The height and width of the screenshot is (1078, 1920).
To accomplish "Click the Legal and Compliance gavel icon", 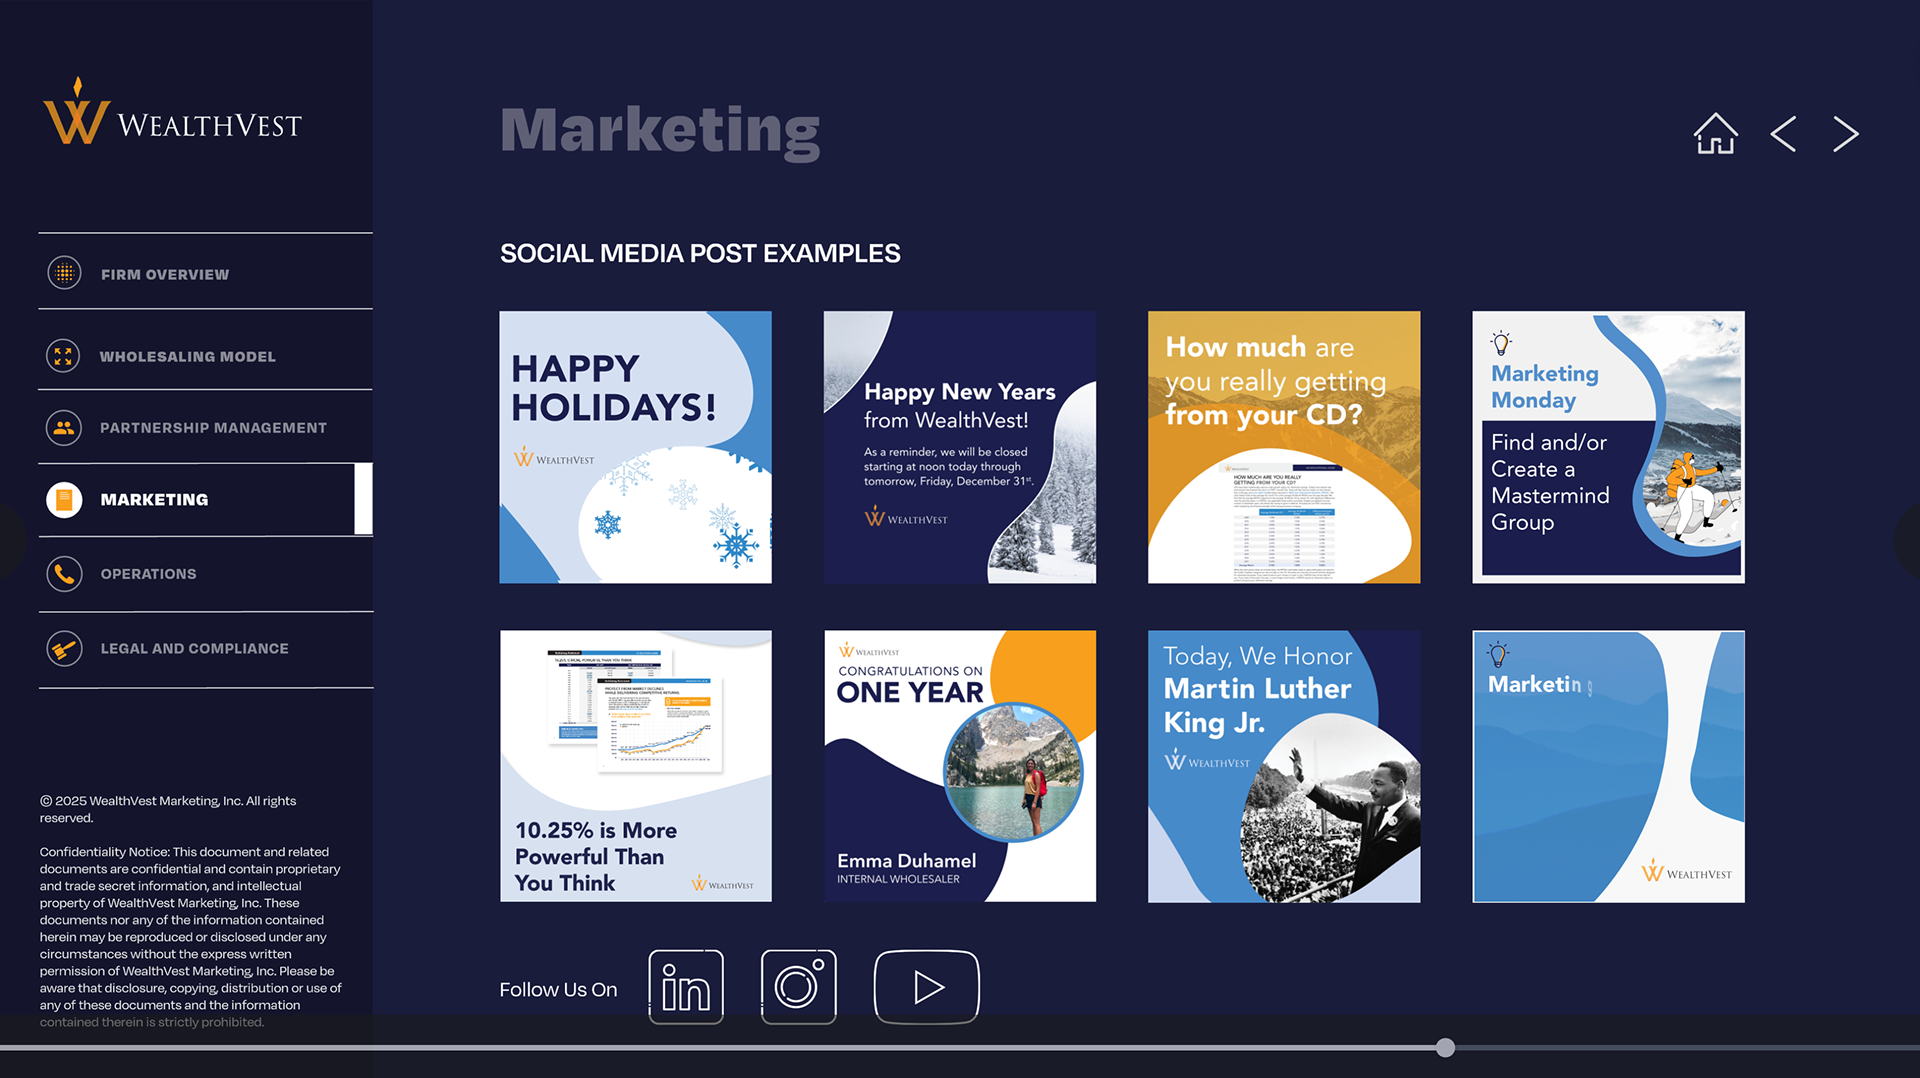I will tap(64, 649).
